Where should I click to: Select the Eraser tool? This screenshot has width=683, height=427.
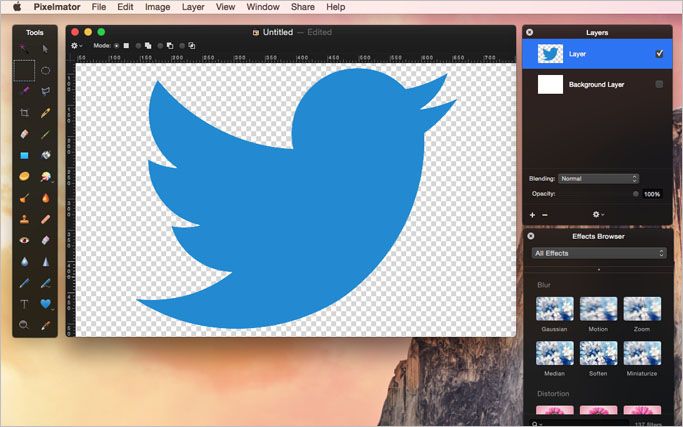click(24, 134)
